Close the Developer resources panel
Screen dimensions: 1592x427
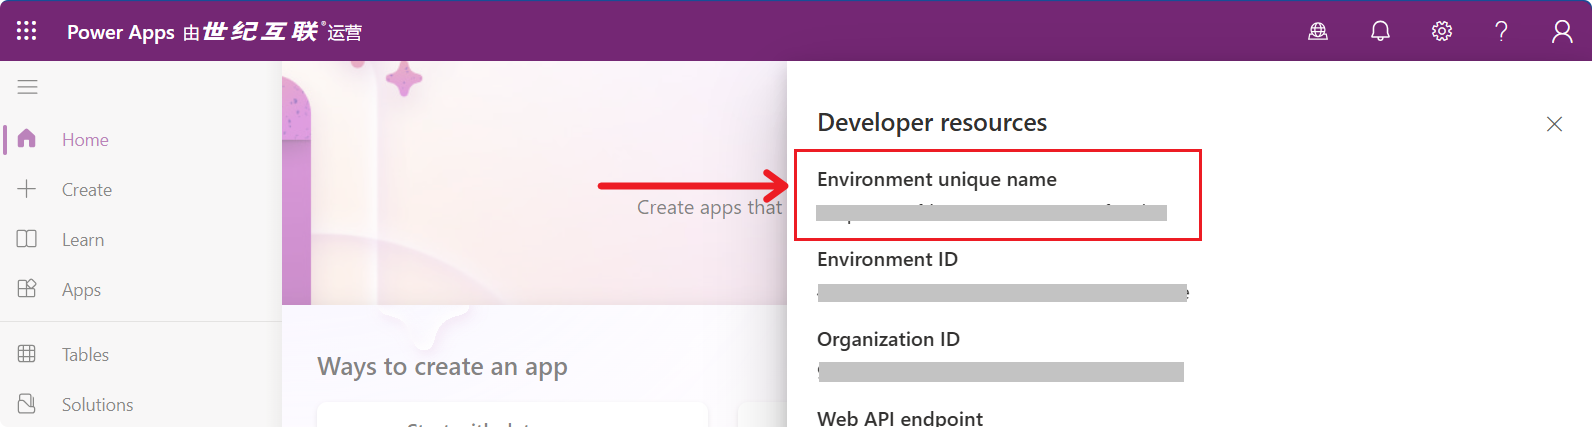pyautogui.click(x=1554, y=124)
